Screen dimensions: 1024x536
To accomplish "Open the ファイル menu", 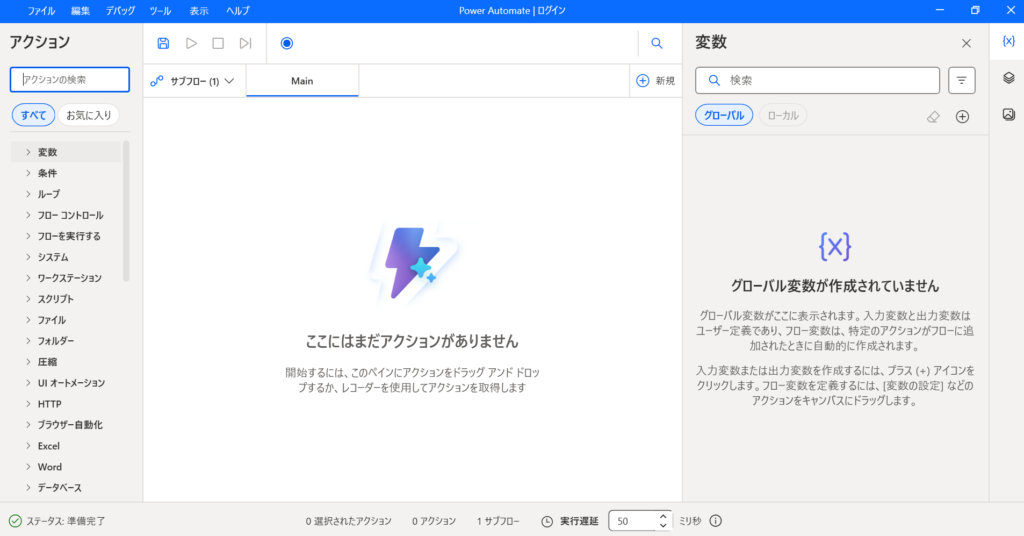I will pos(41,11).
